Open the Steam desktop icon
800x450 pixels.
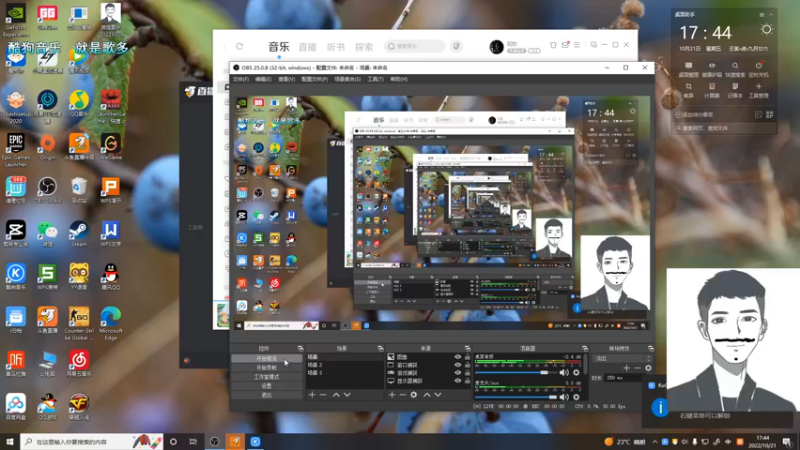coord(79,234)
